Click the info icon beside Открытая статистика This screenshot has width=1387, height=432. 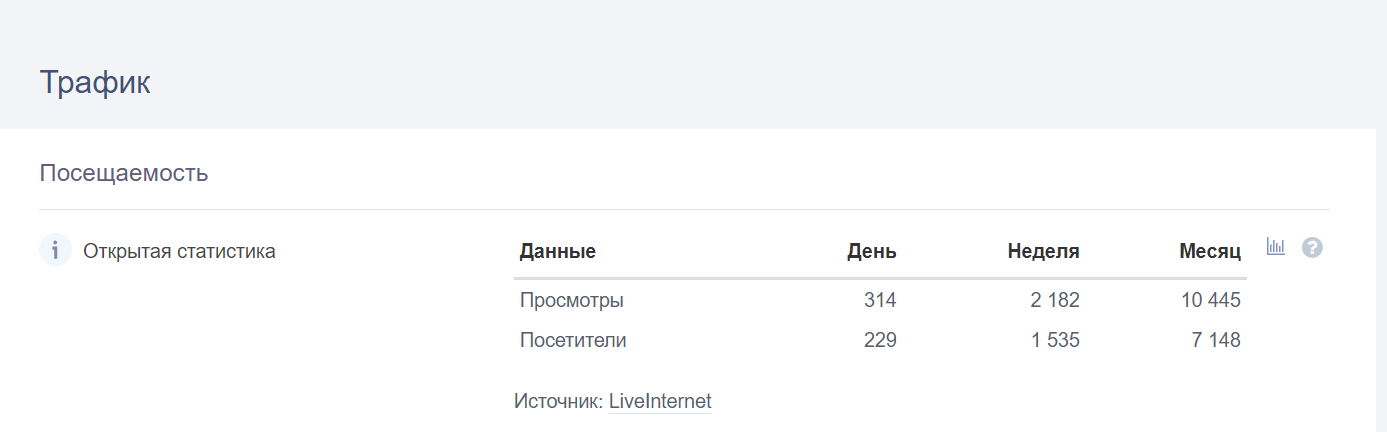point(55,250)
